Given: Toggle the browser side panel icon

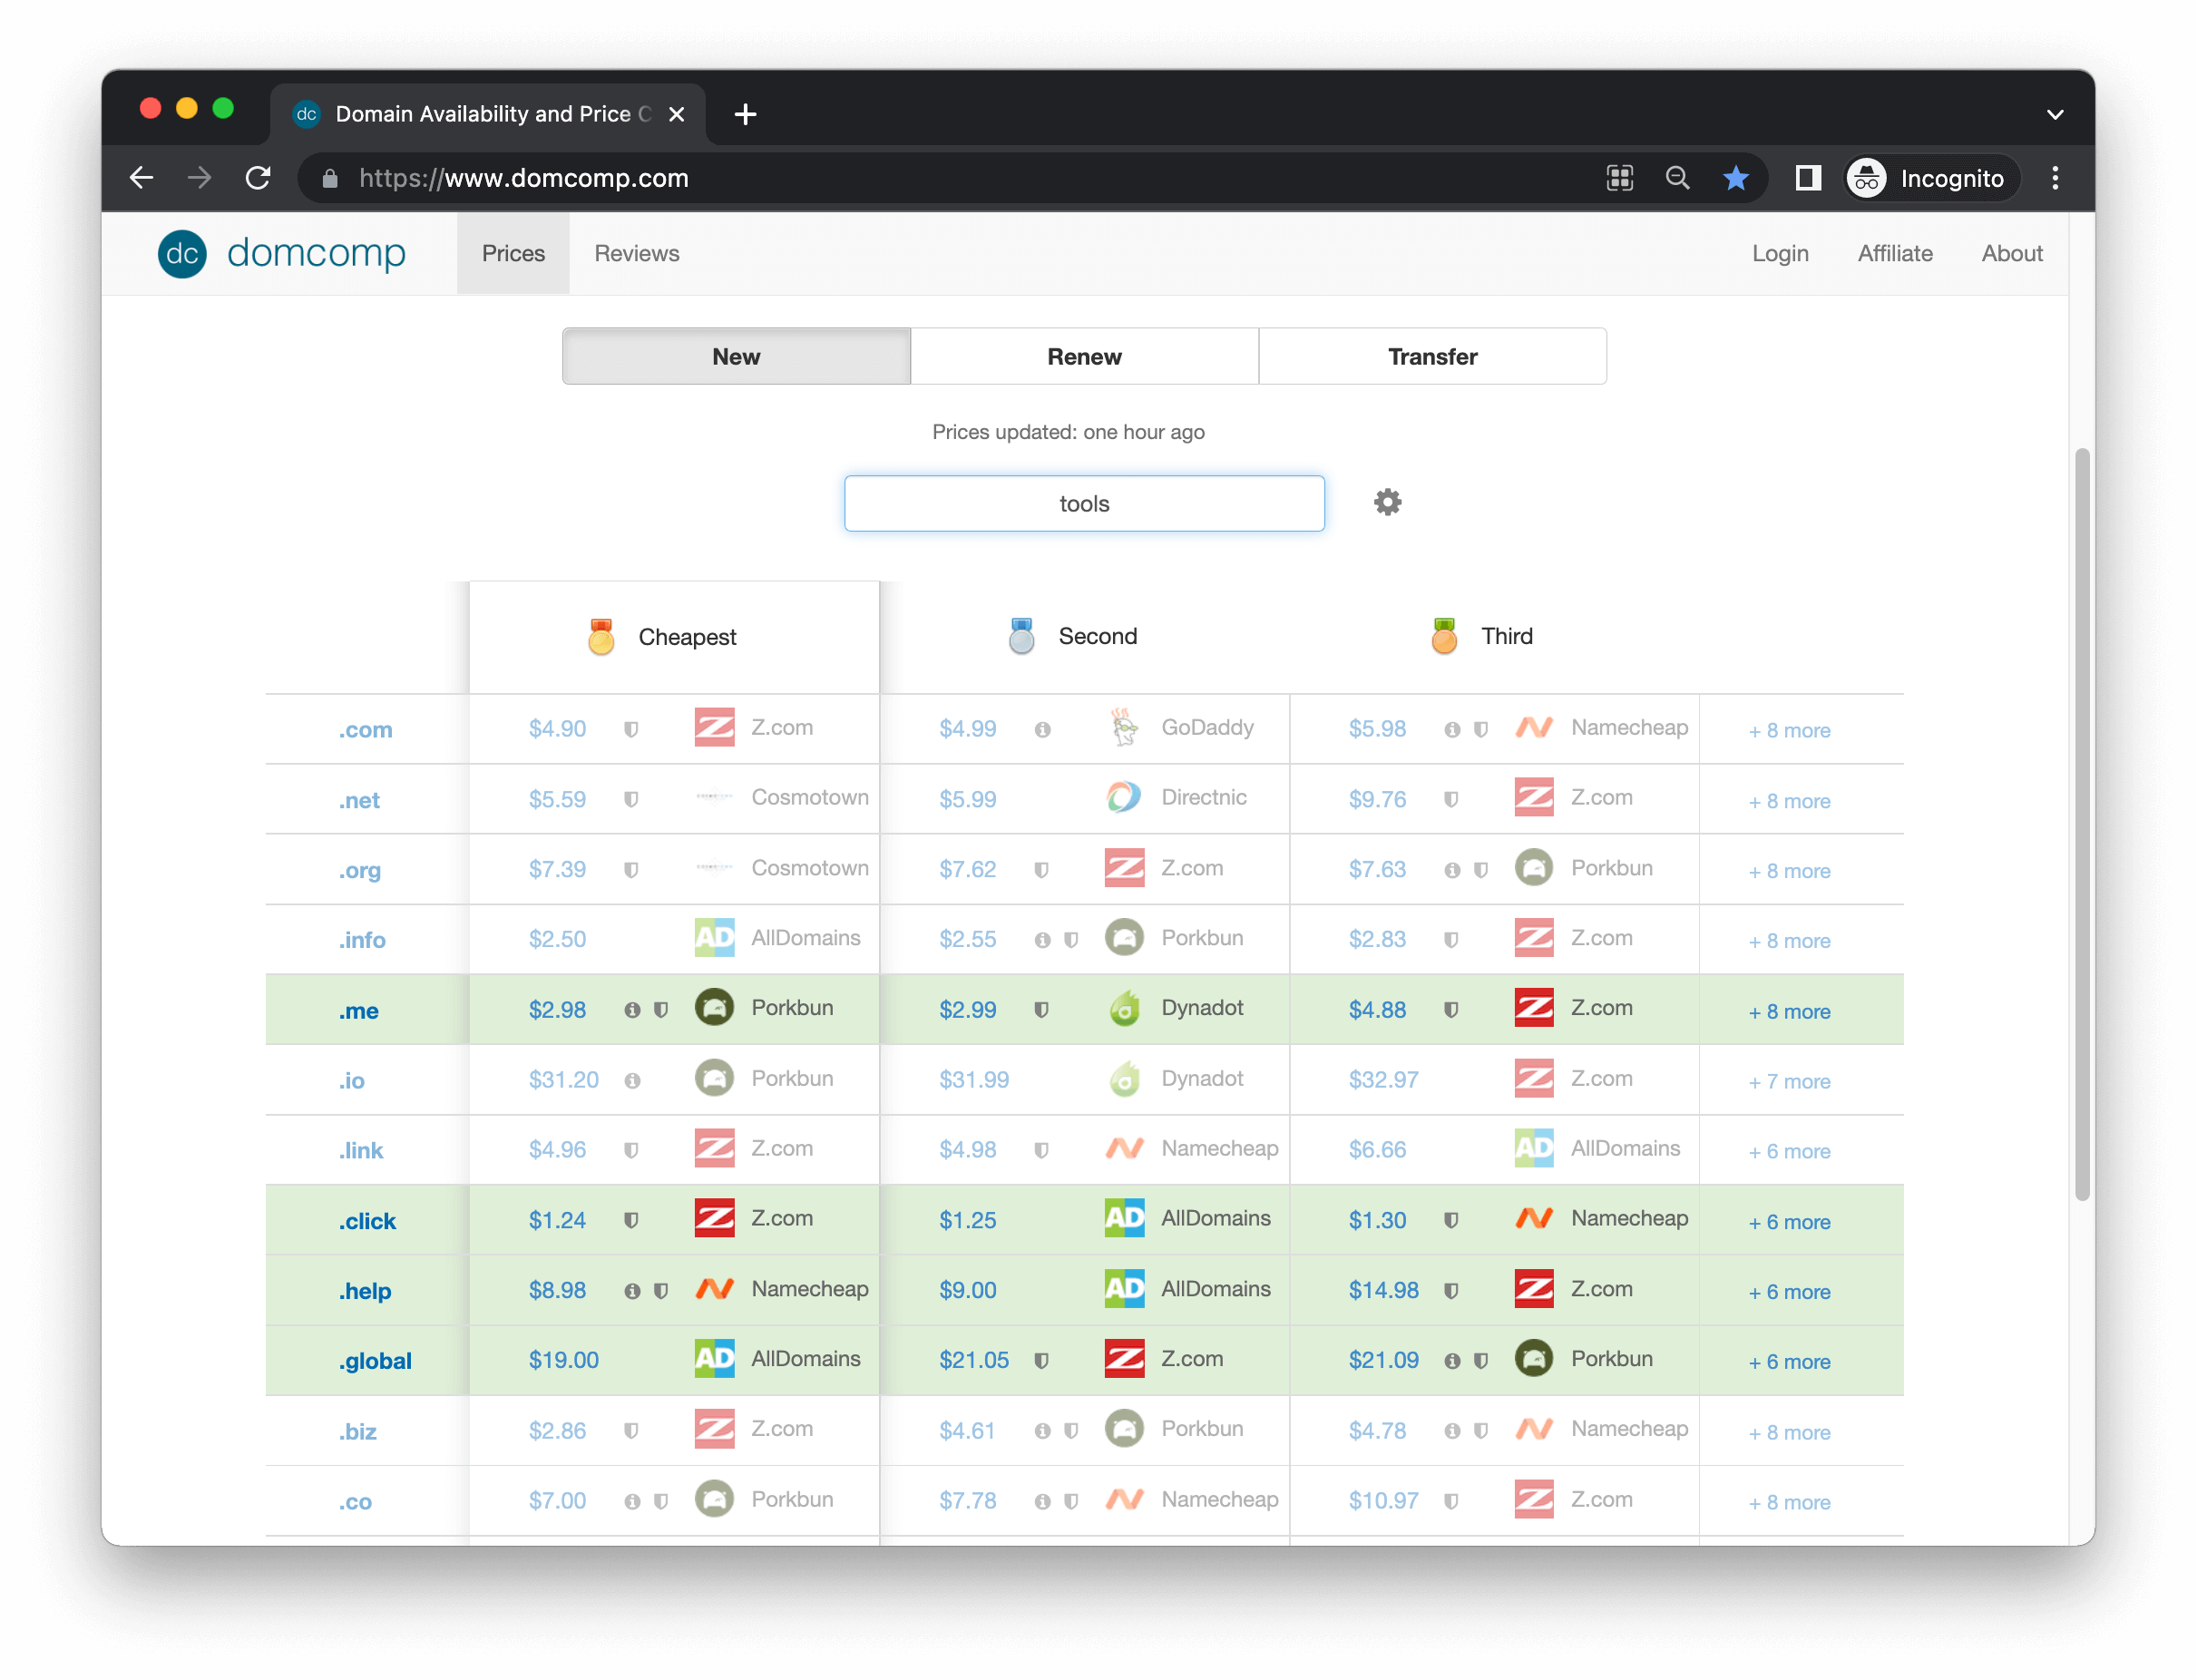Looking at the screenshot, I should [1807, 178].
